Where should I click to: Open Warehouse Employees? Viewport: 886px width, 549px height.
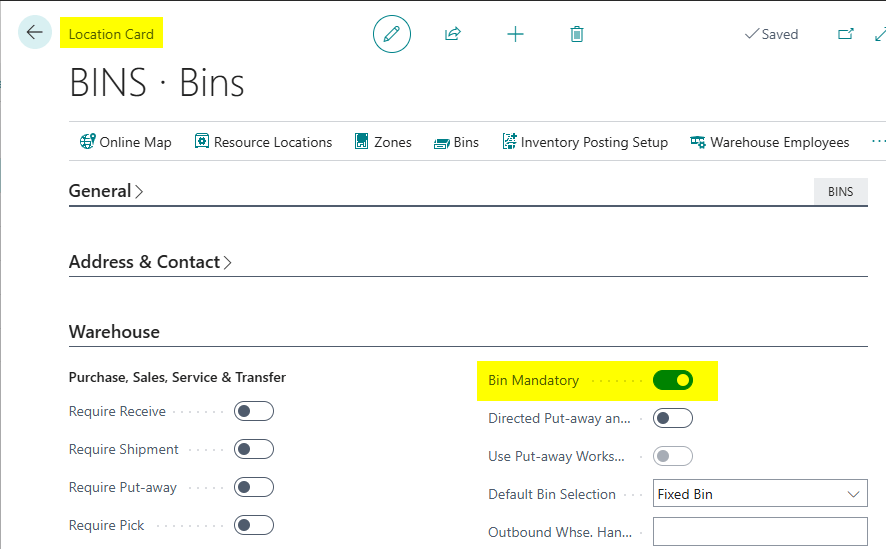coord(770,142)
